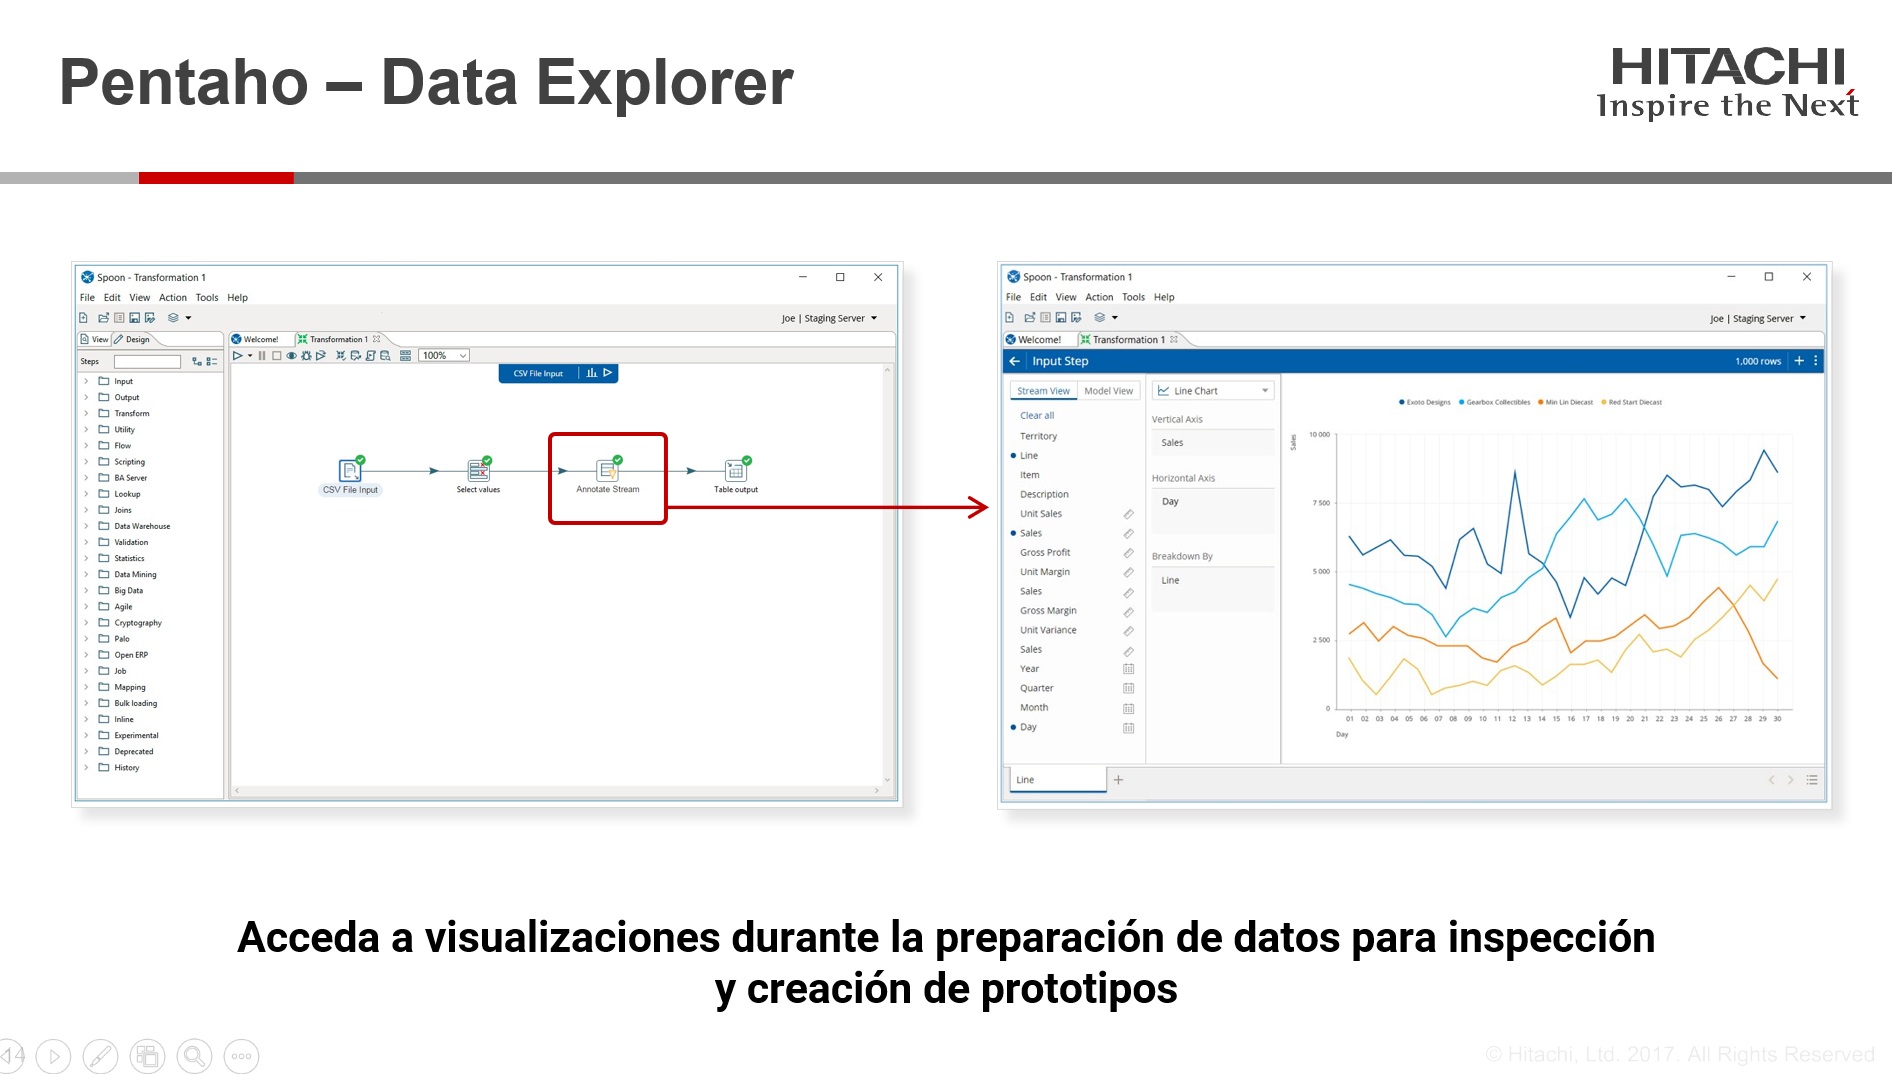Click the calendar icon next to Year
Image resolution: width=1892 pixels, height=1074 pixels.
[x=1129, y=668]
